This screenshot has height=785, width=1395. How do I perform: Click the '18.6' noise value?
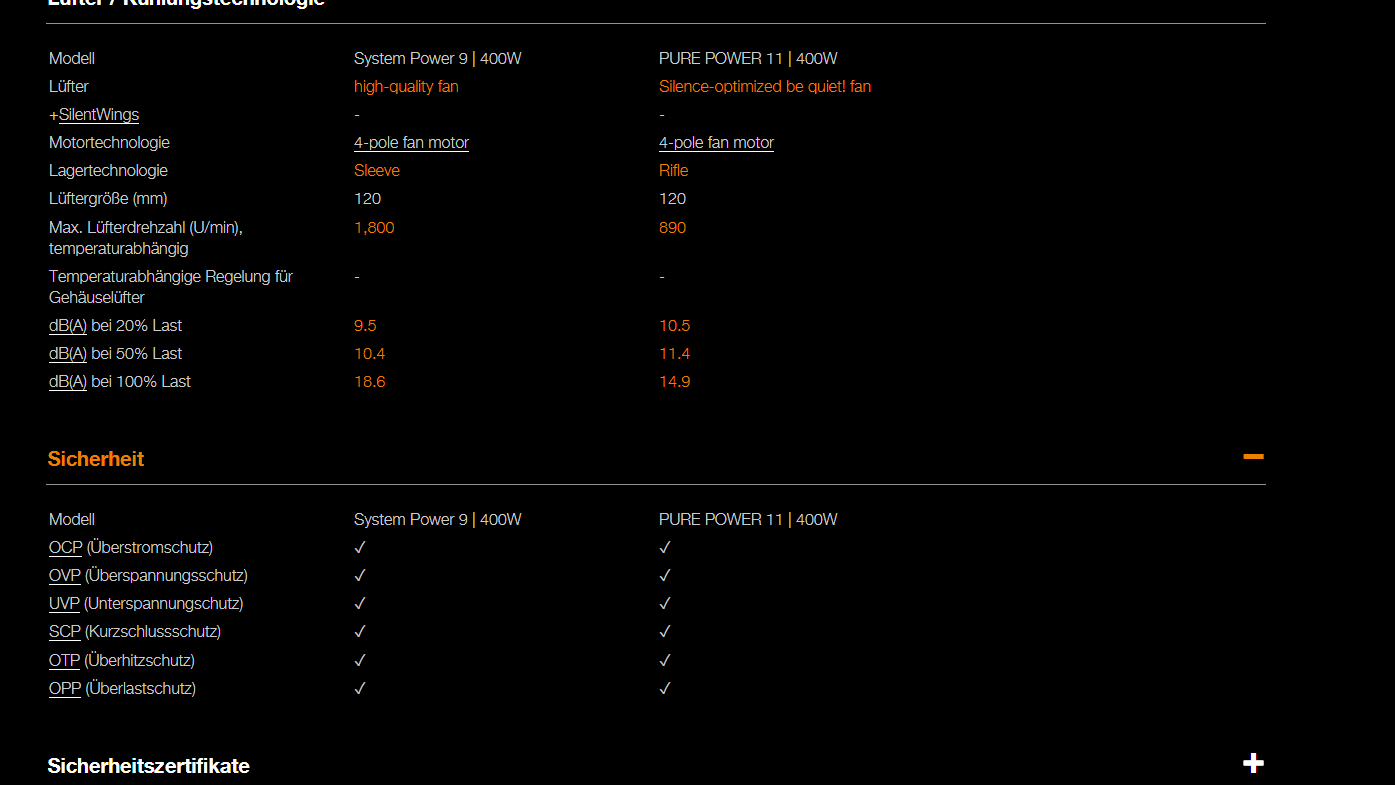click(x=370, y=382)
